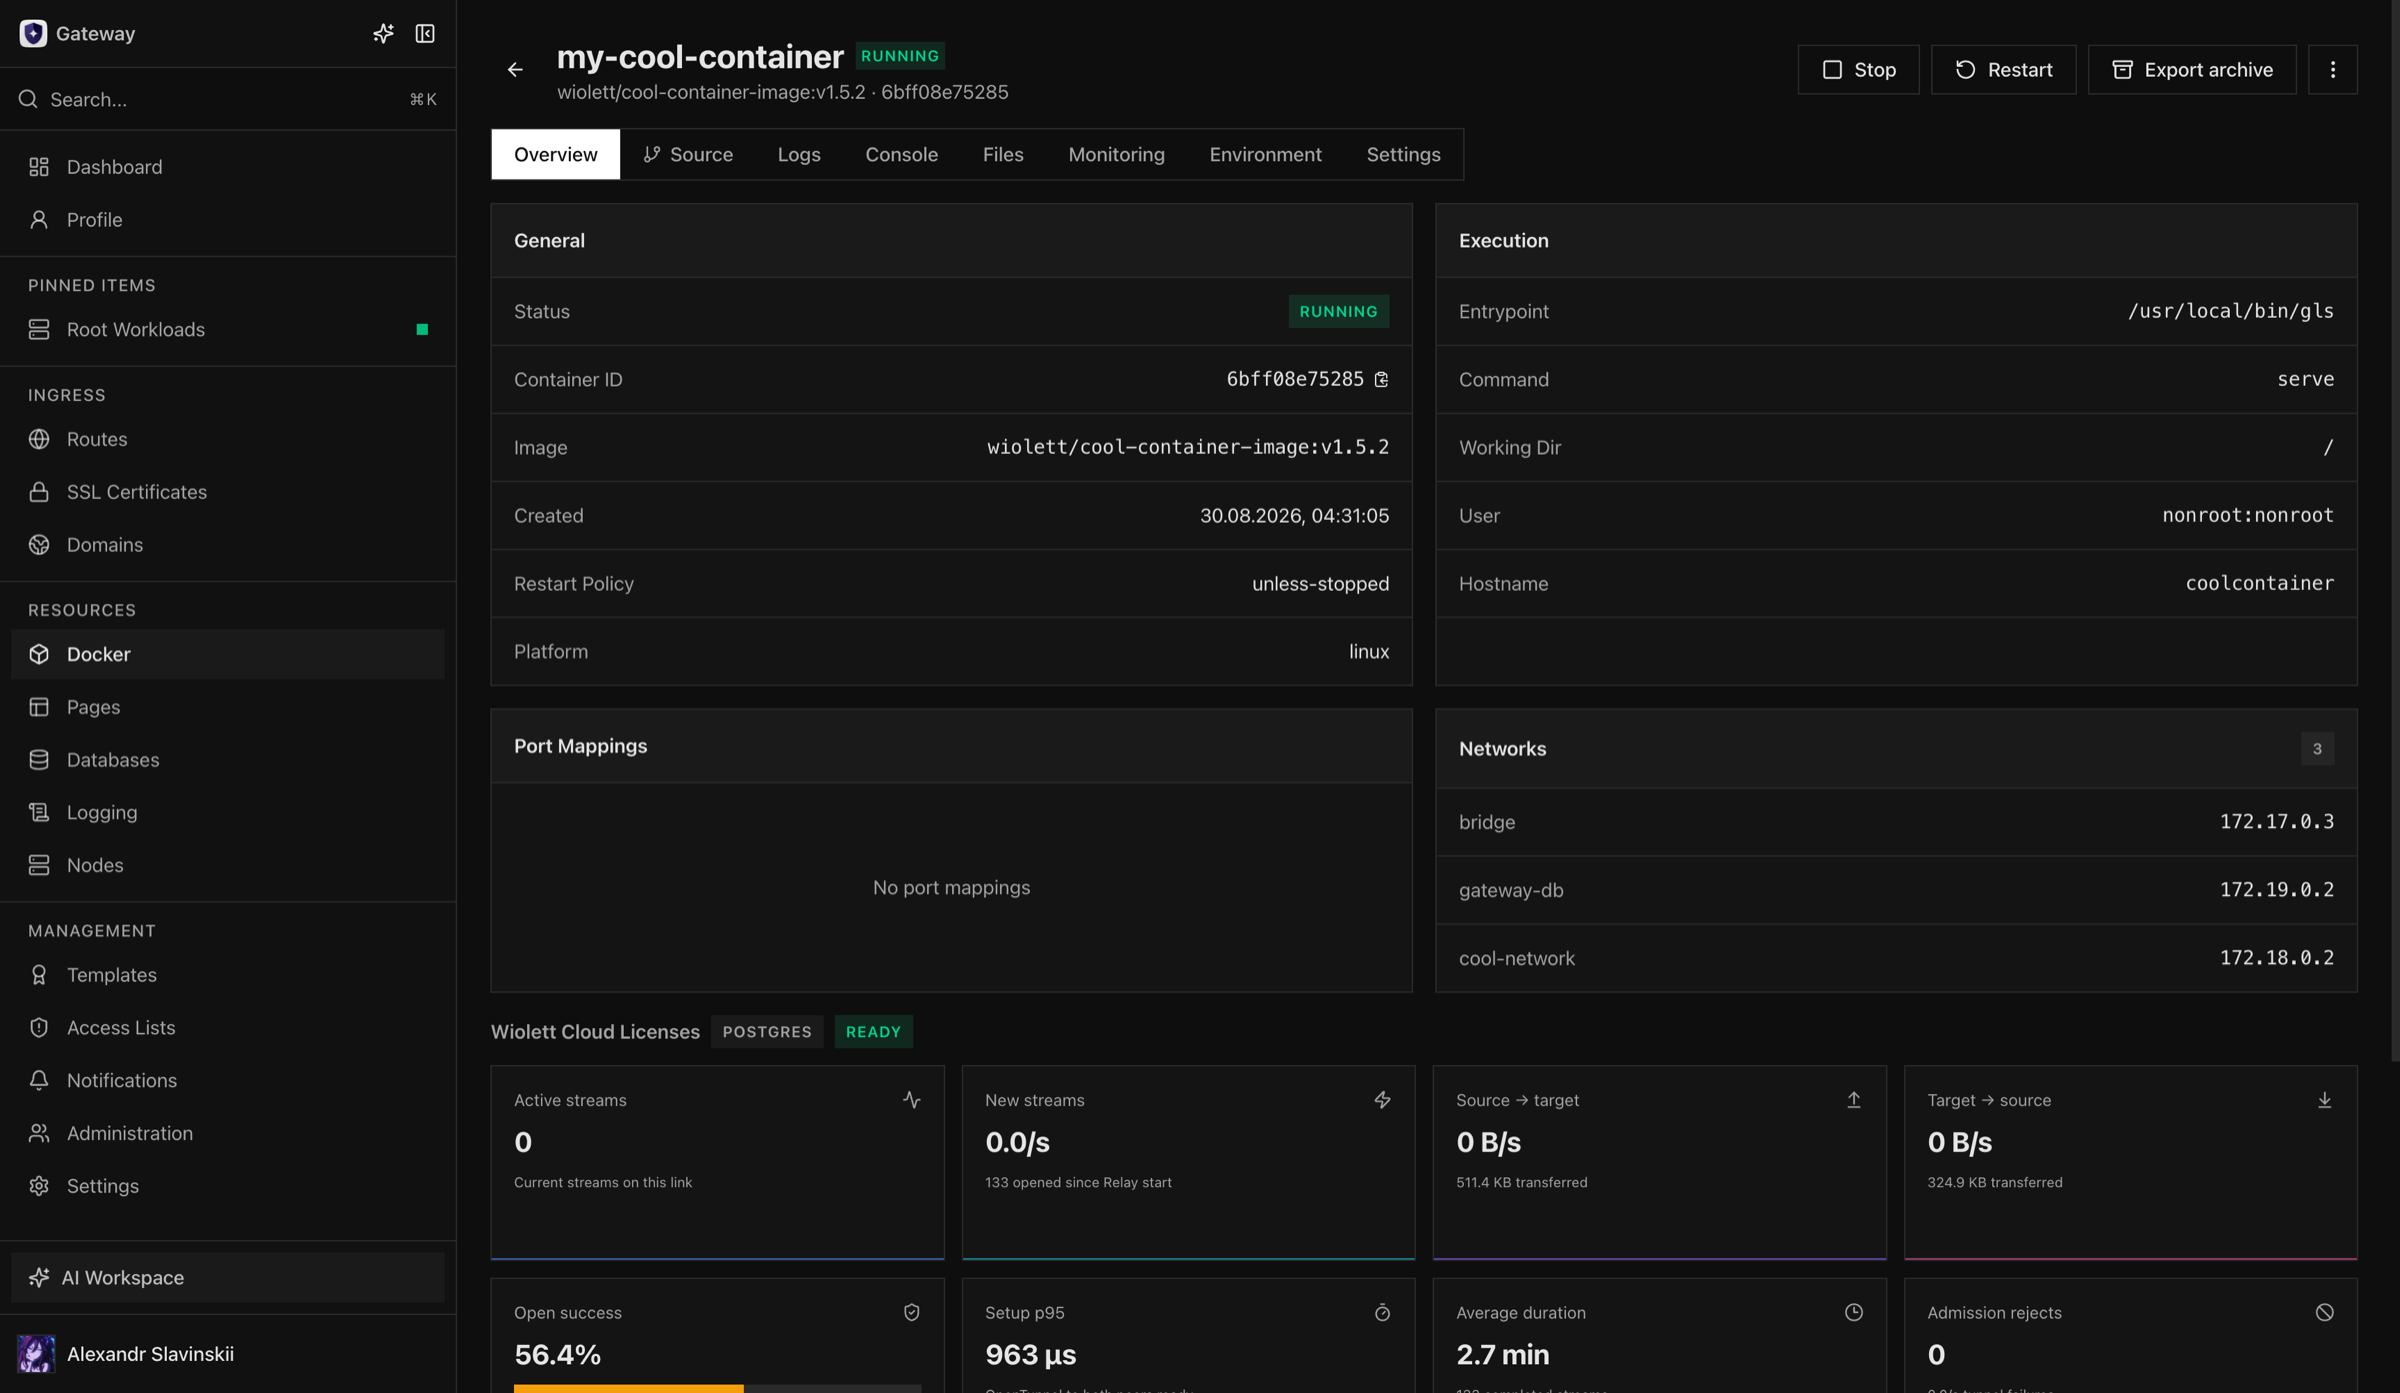Click the Gateway logo icon
The width and height of the screenshot is (2400, 1393).
(x=33, y=33)
